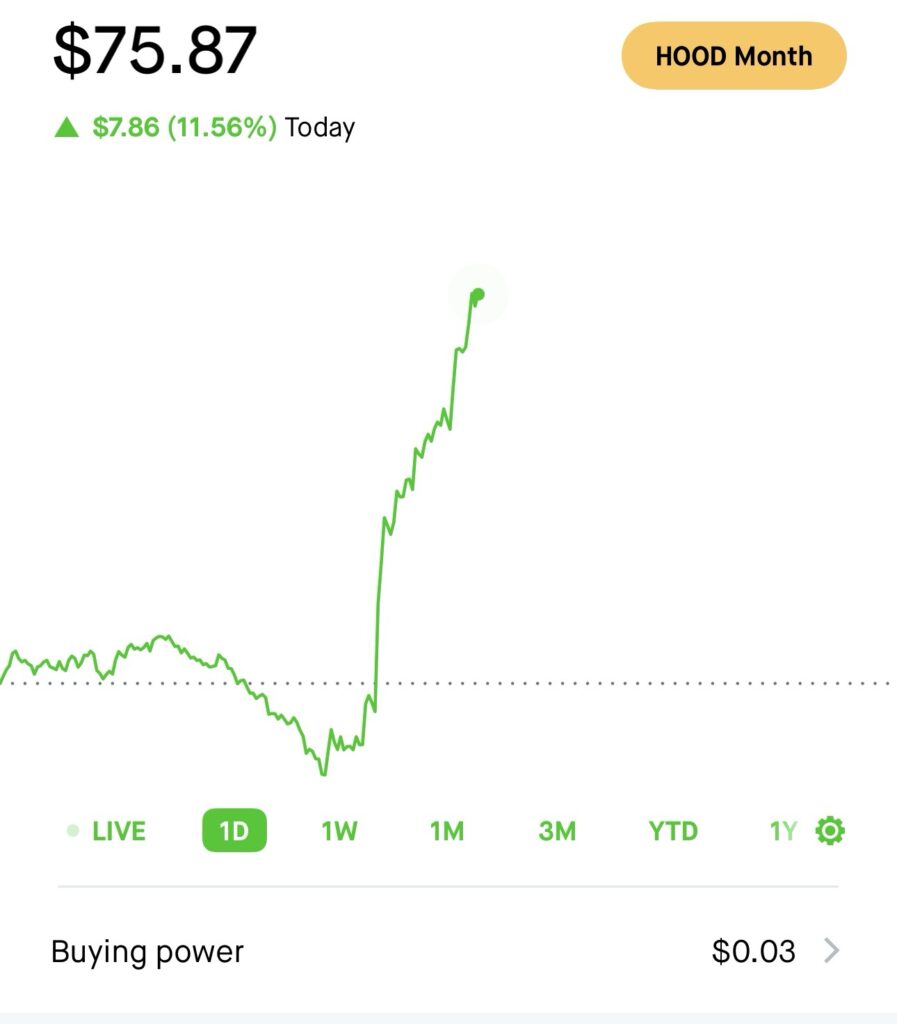This screenshot has height=1024, width=897.
Task: Click the pale dot beside LIVE
Action: coord(73,831)
